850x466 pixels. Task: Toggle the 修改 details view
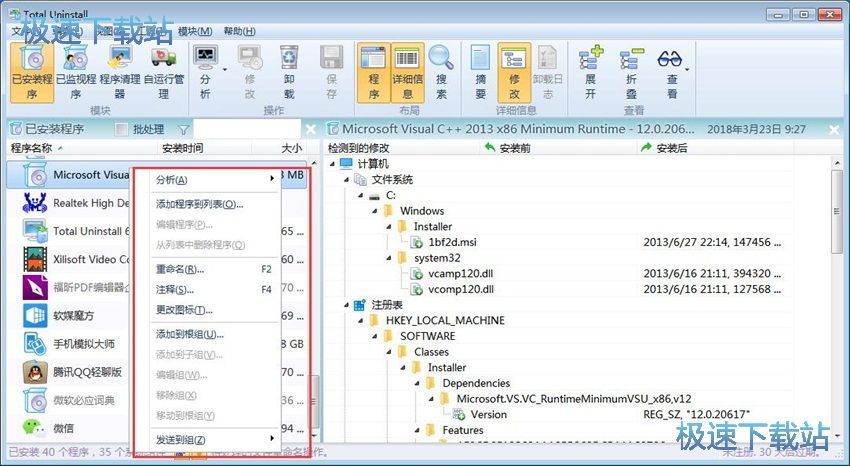[514, 73]
